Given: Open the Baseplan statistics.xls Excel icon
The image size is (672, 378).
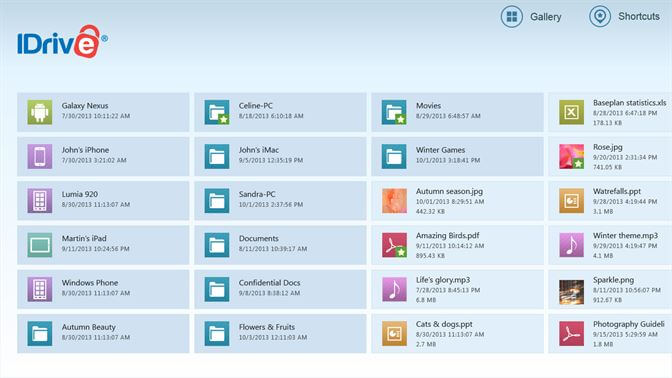Looking at the screenshot, I should click(x=571, y=112).
